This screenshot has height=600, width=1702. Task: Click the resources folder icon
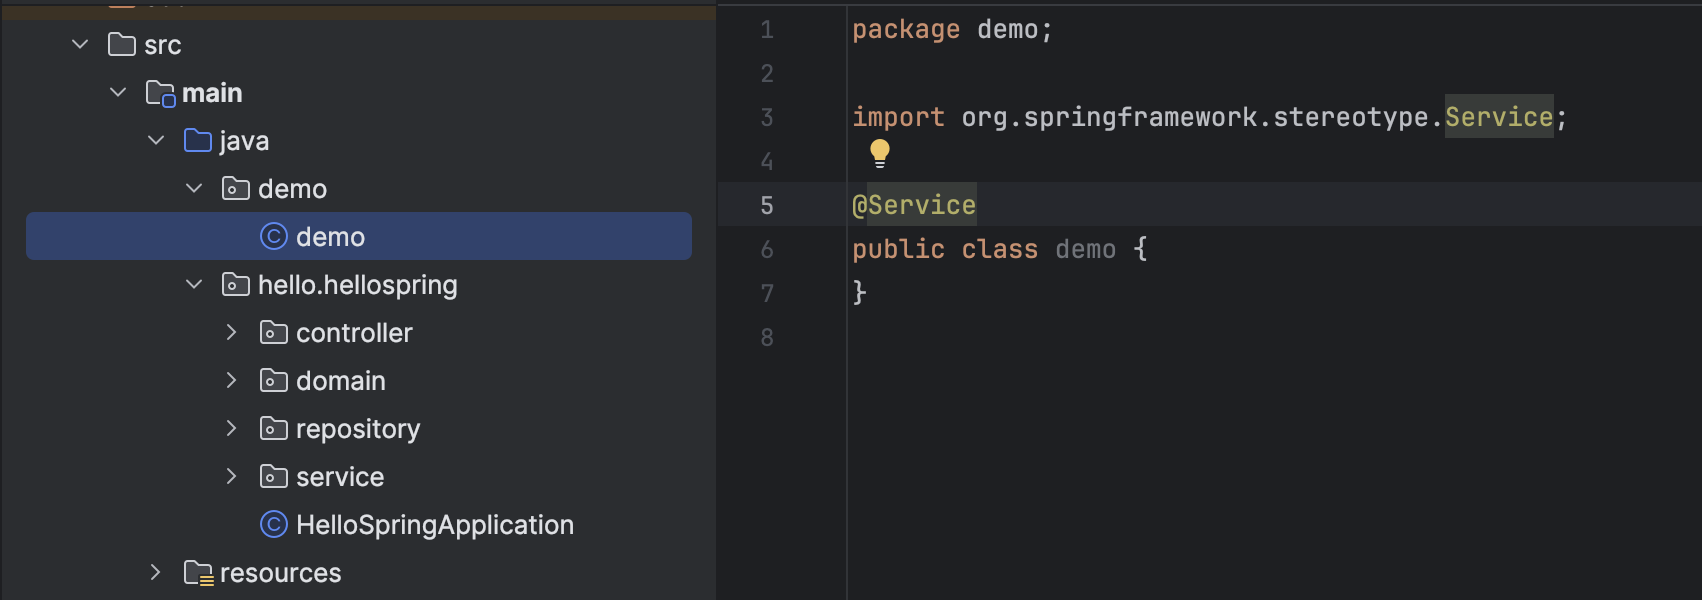tap(198, 573)
